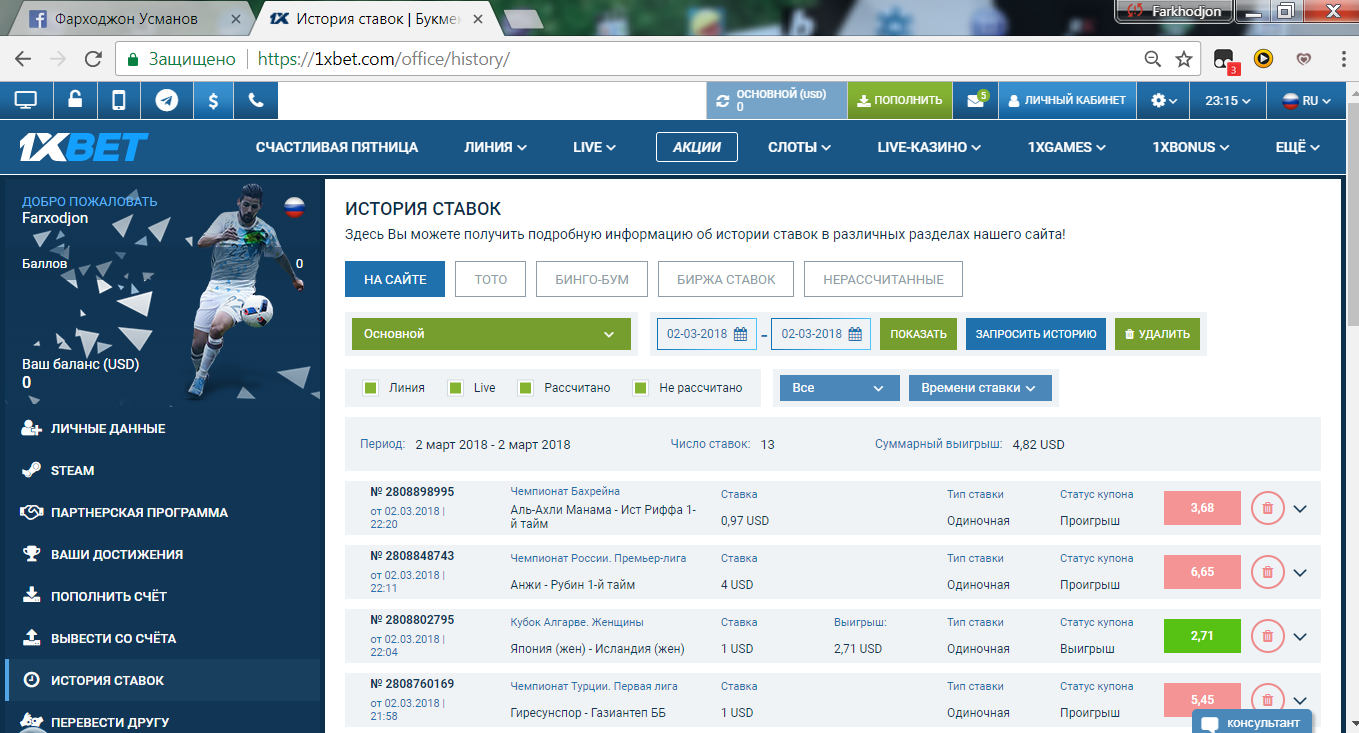Open the СЛОТЫ menu
1359x733 pixels.
click(800, 147)
